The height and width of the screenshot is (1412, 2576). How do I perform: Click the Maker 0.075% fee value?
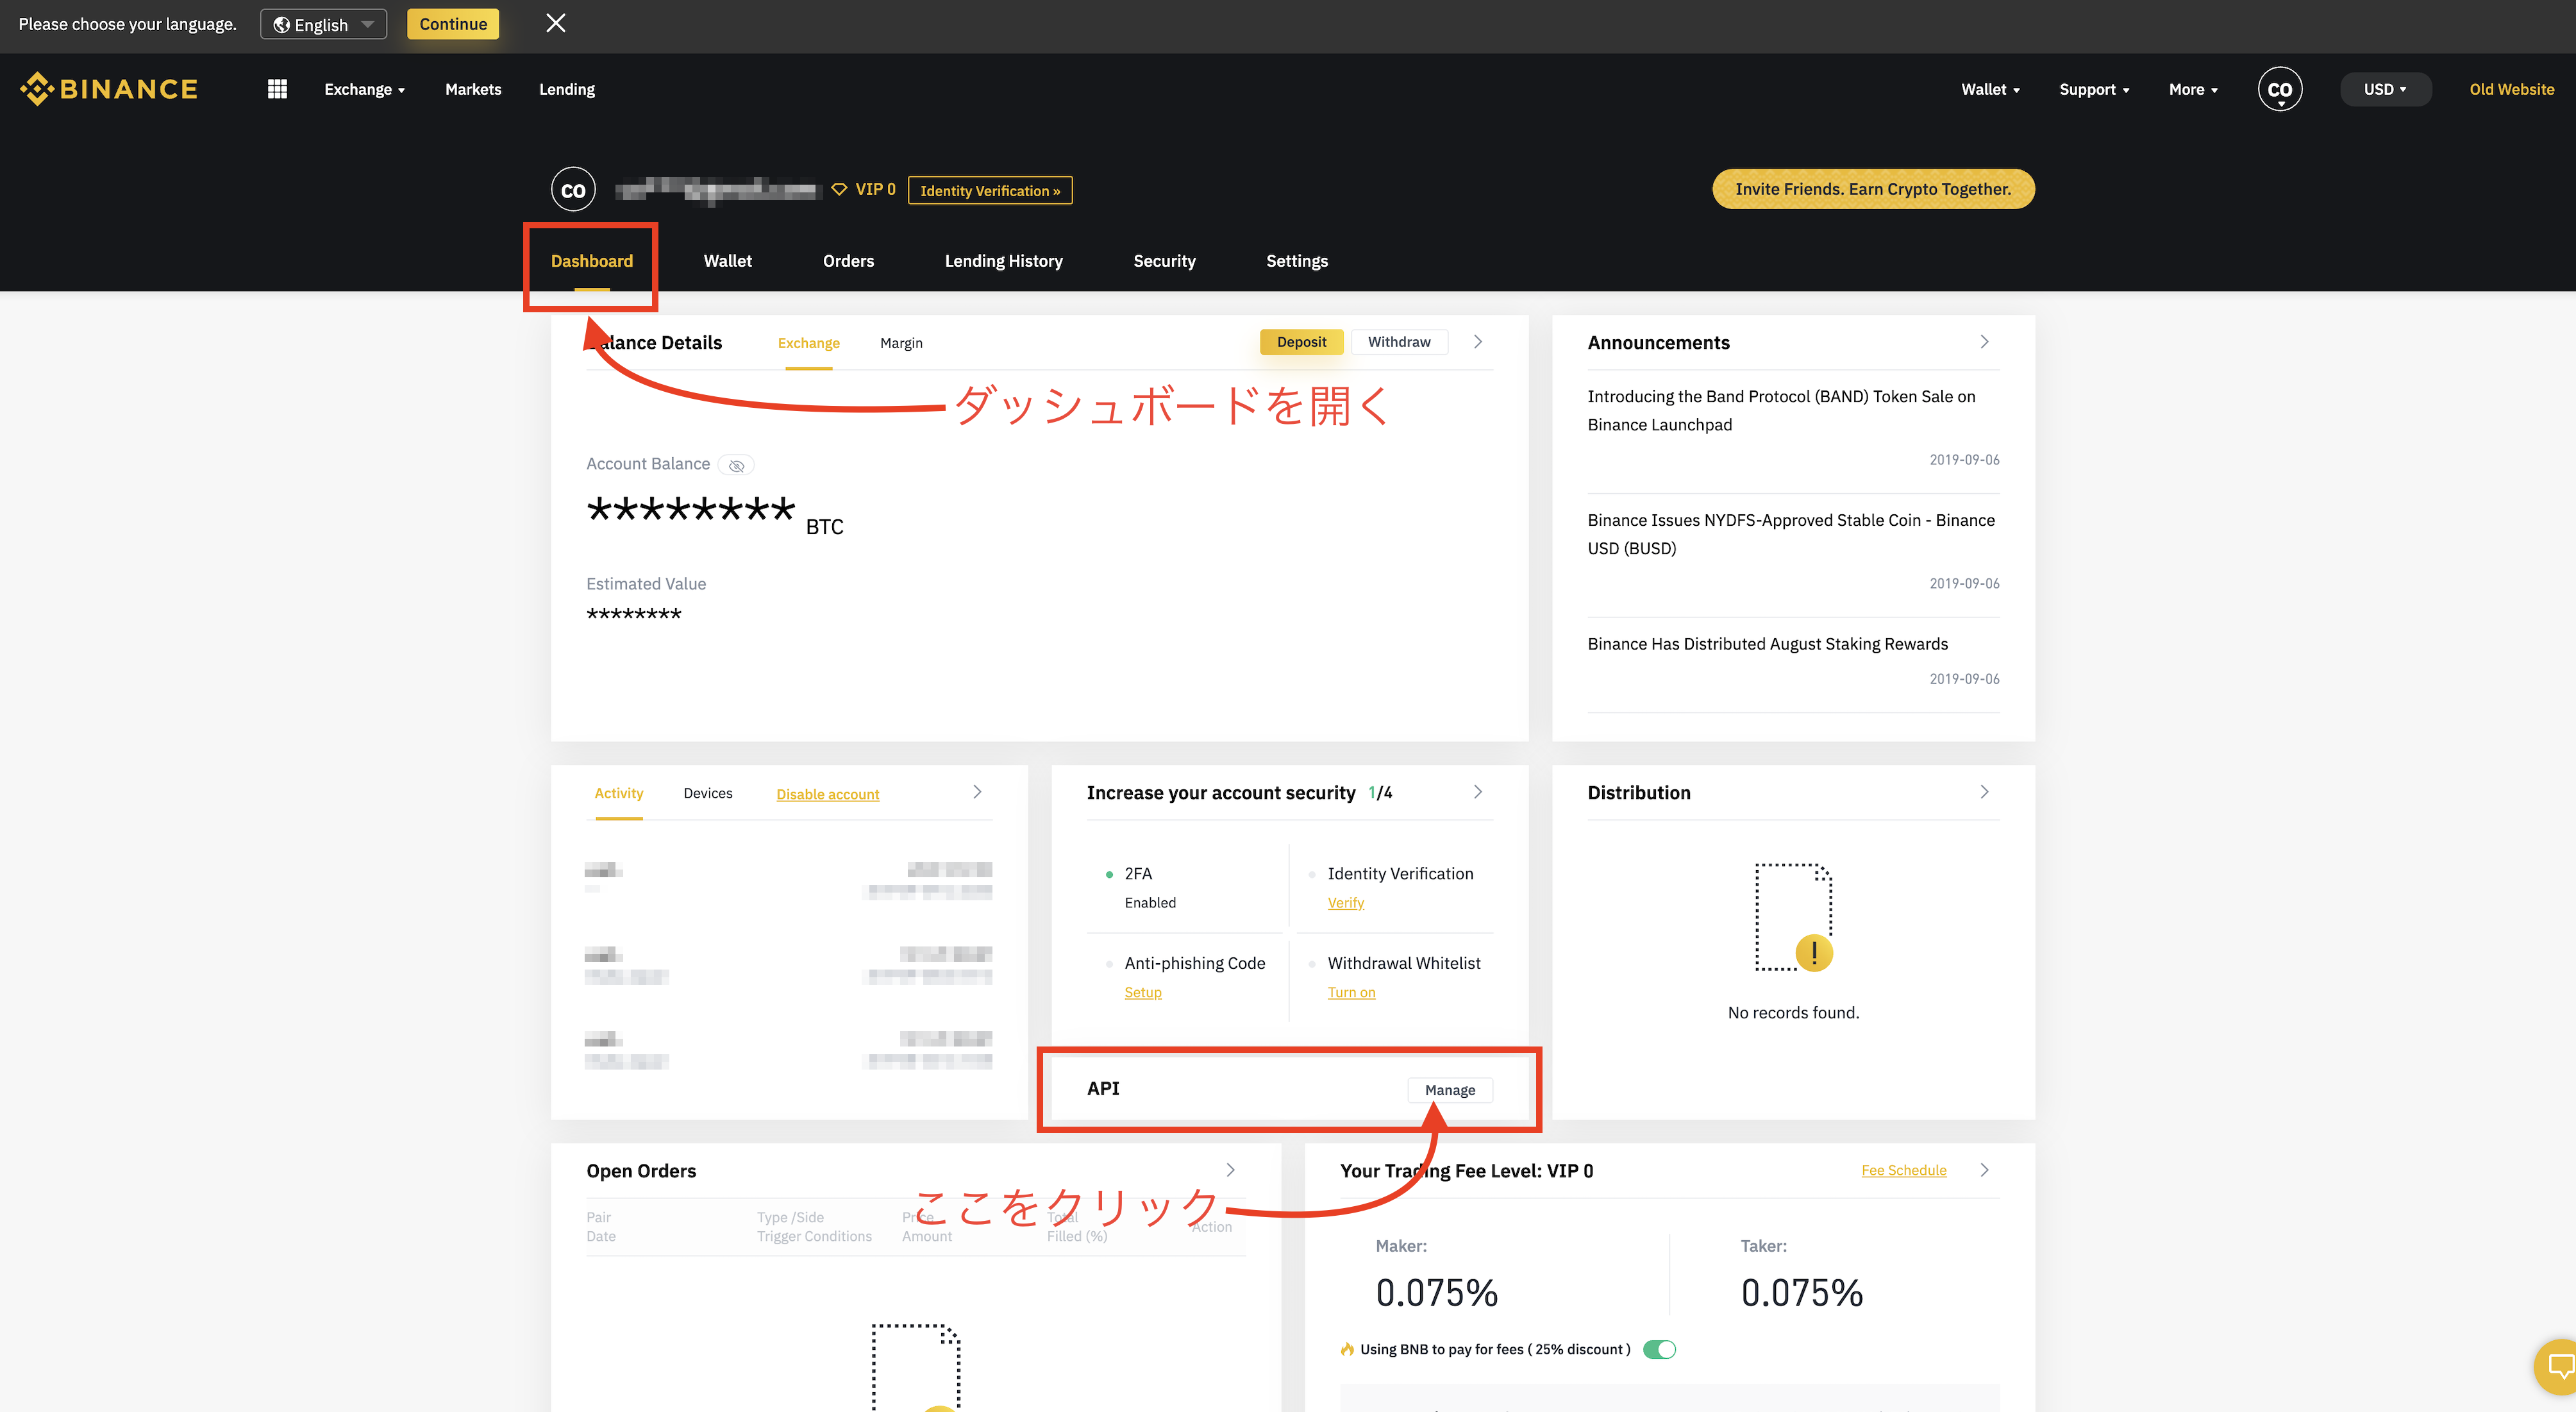coord(1436,1292)
